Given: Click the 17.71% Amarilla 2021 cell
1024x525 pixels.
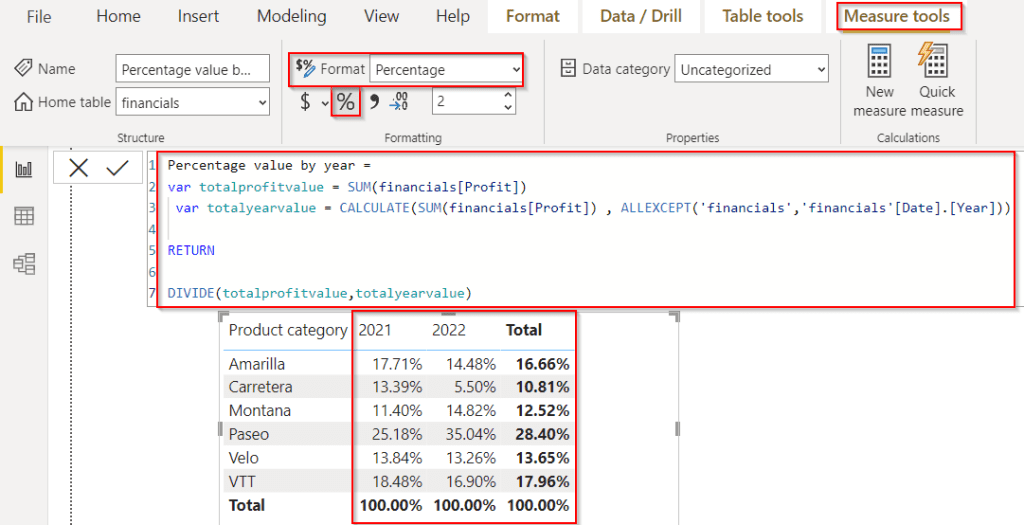Looking at the screenshot, I should [x=397, y=364].
